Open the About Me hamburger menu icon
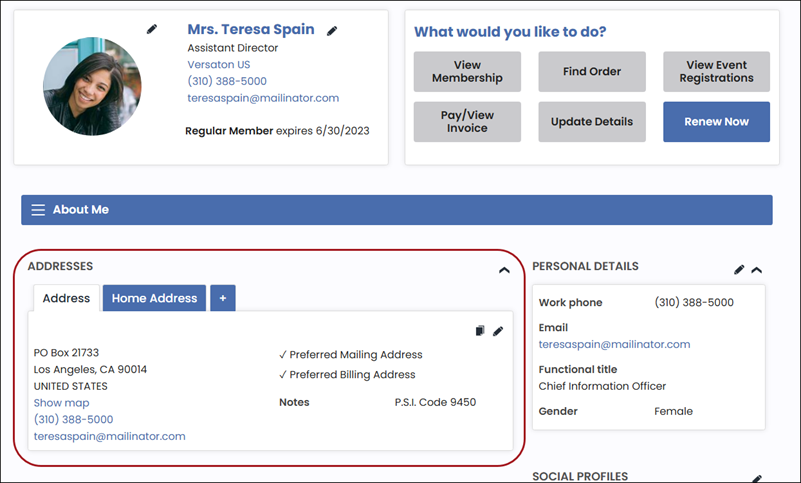 pos(38,210)
